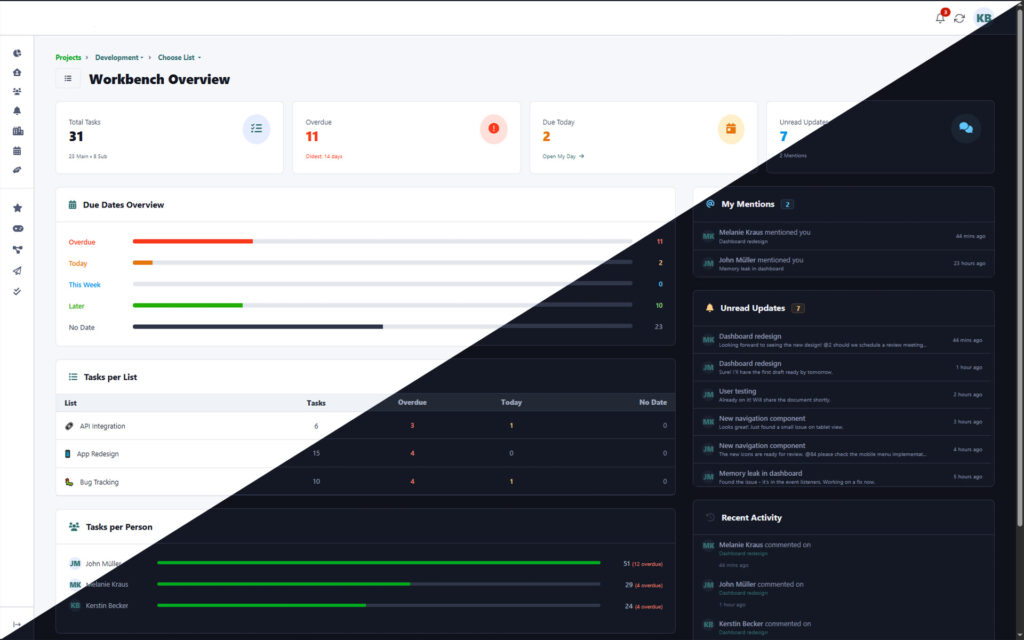Click the top-right notification bell with red badge
Image resolution: width=1024 pixels, height=640 pixels.
pos(940,18)
